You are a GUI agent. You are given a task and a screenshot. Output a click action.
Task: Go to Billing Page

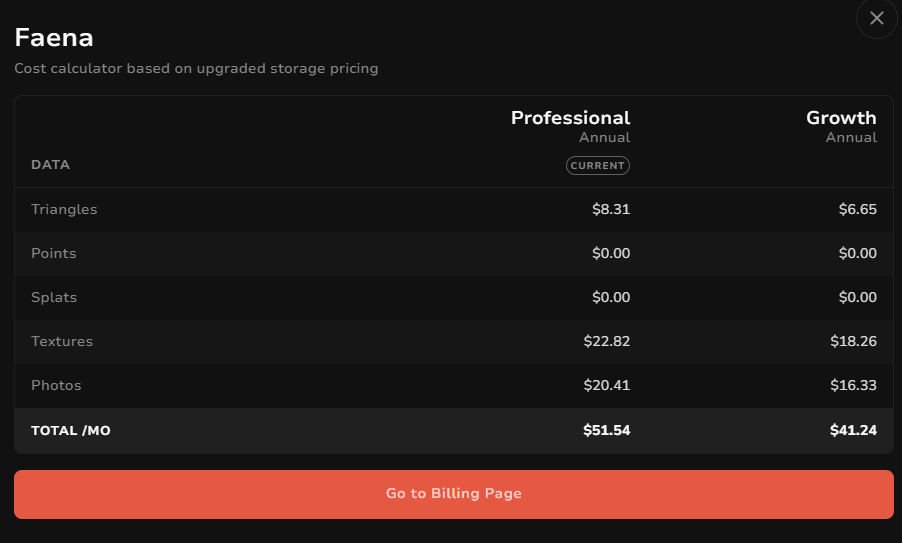(x=454, y=494)
